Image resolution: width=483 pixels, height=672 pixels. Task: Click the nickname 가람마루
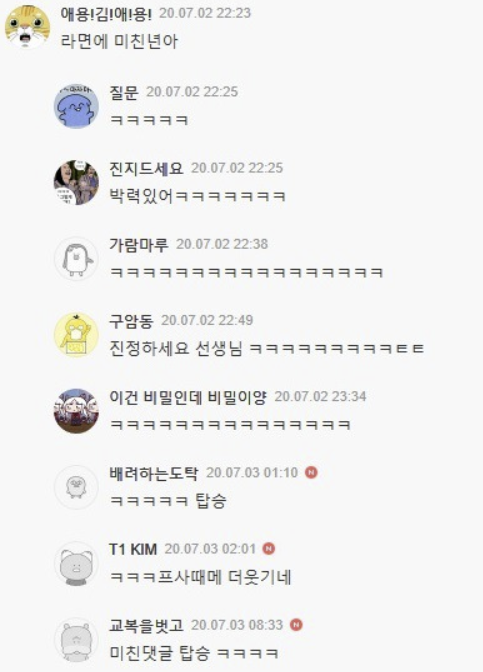click(x=139, y=245)
